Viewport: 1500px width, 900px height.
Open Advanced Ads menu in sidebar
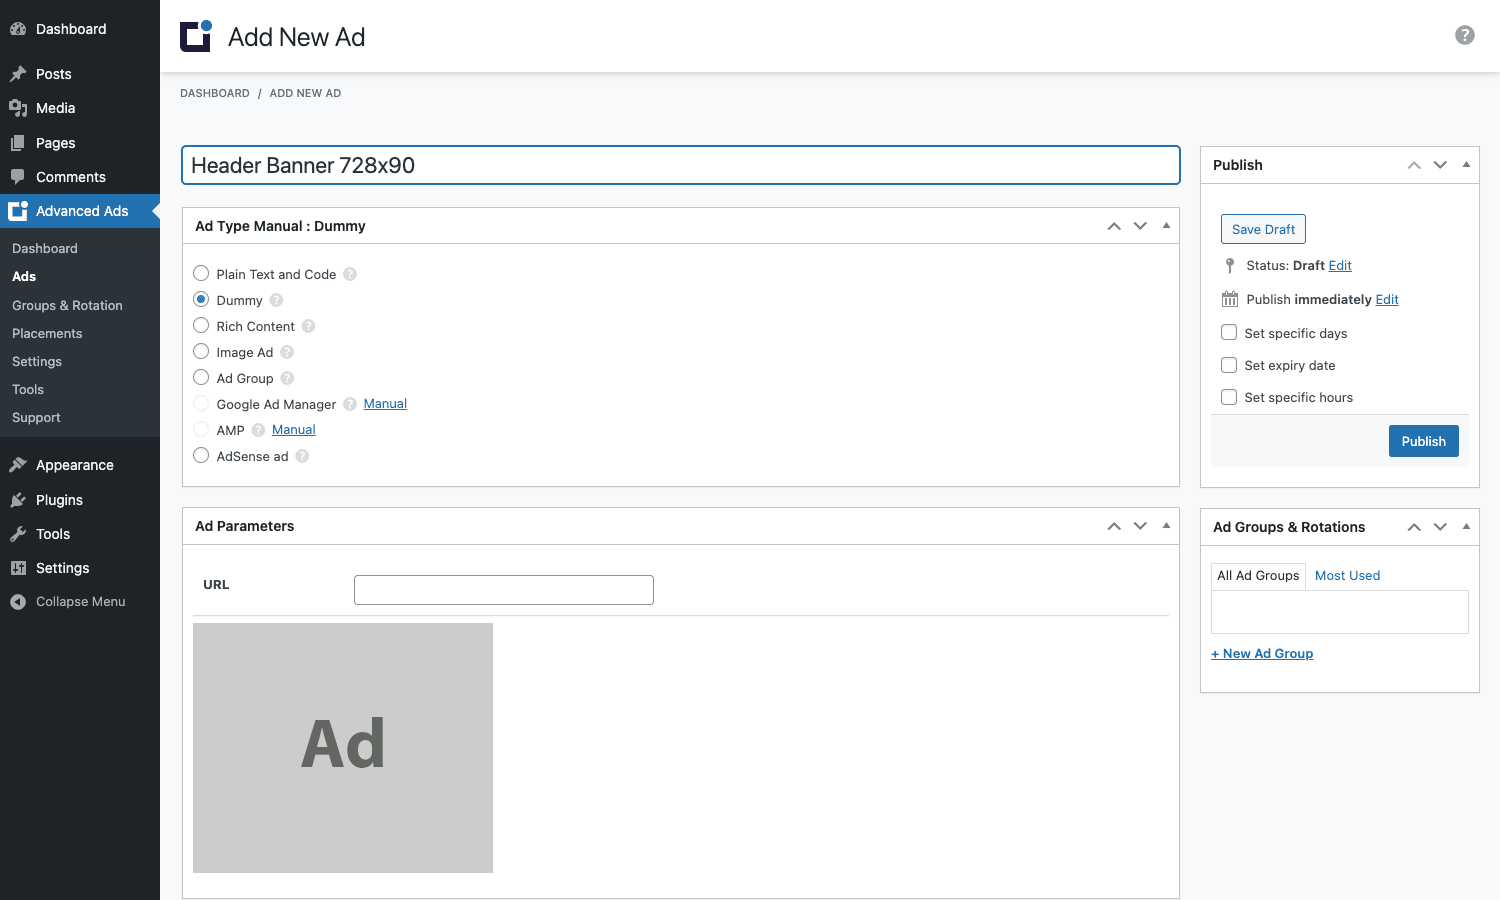pos(80,211)
